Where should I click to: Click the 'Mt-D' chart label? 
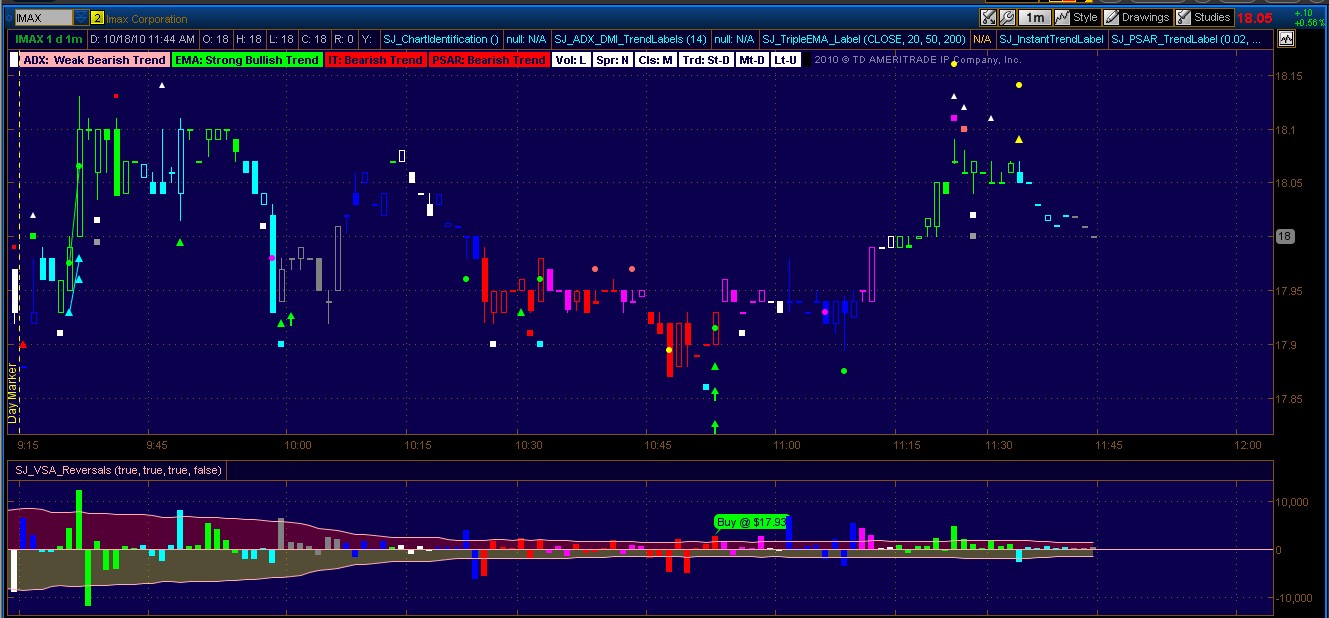752,60
